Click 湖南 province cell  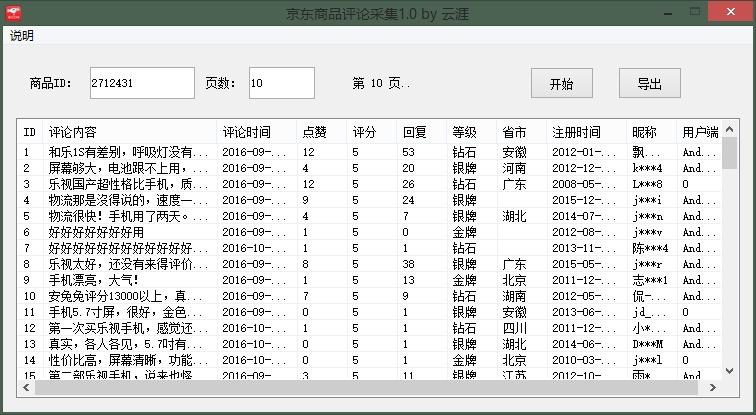(x=514, y=296)
